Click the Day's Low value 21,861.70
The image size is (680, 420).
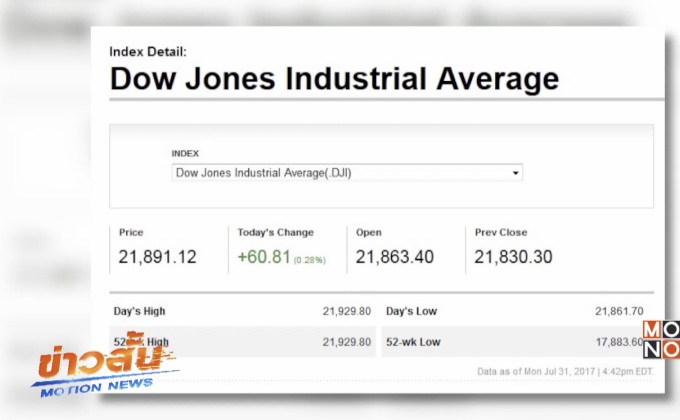coord(619,311)
